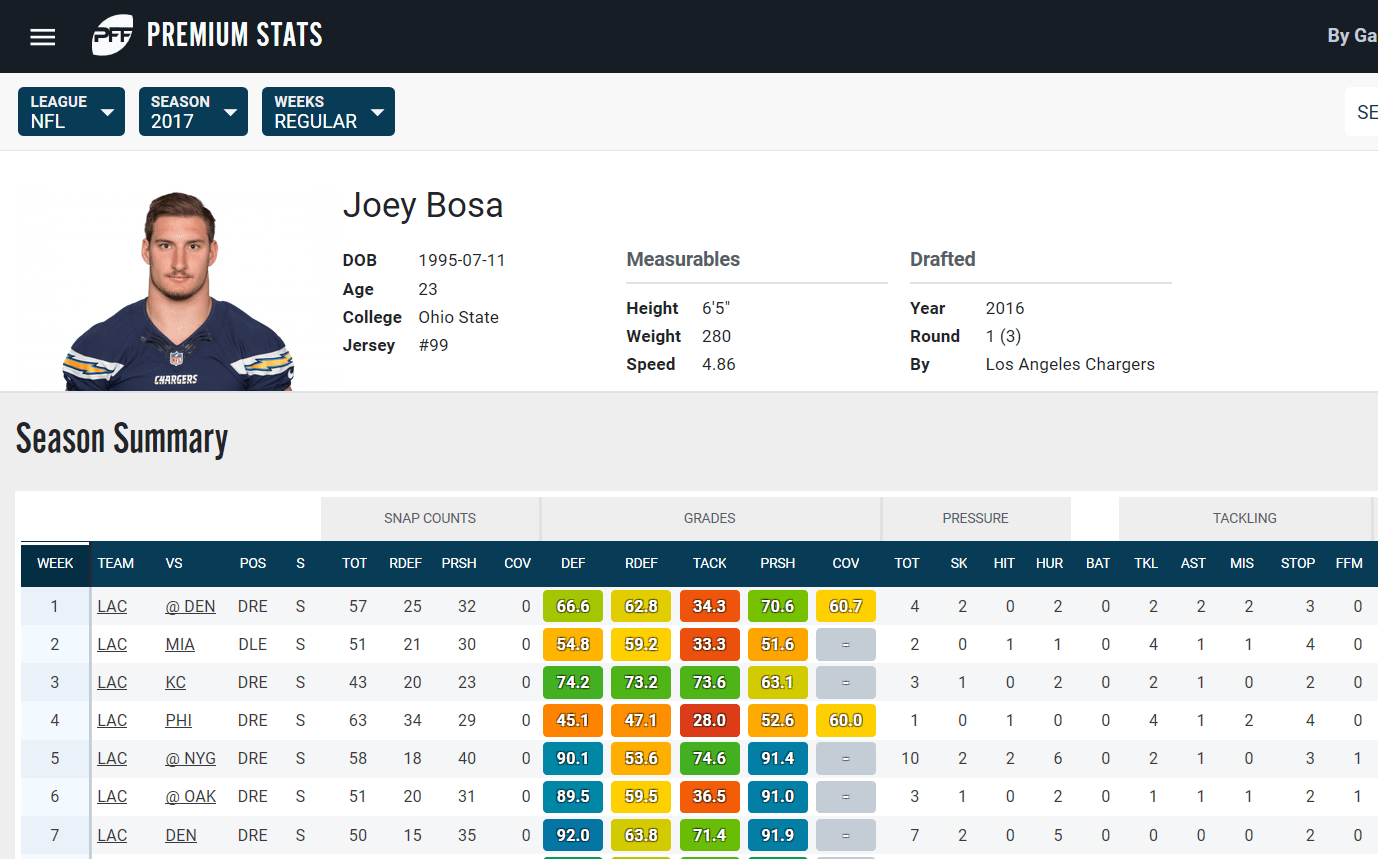Click the GRADES section header
Viewport: 1378px width, 859px height.
[710, 518]
